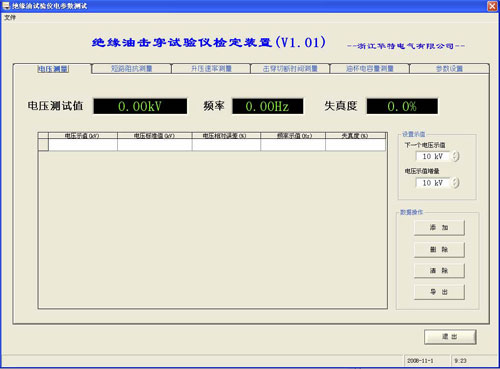The height and width of the screenshot is (369, 500).
Task: Click the 退出 button
Action: pos(450,337)
